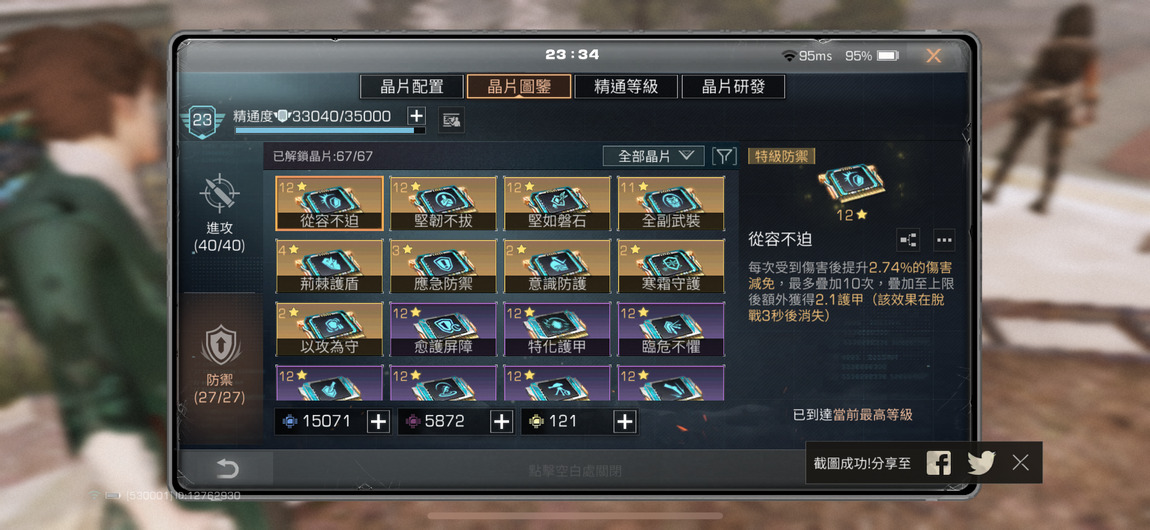Share screenshot to Twitter

point(981,463)
